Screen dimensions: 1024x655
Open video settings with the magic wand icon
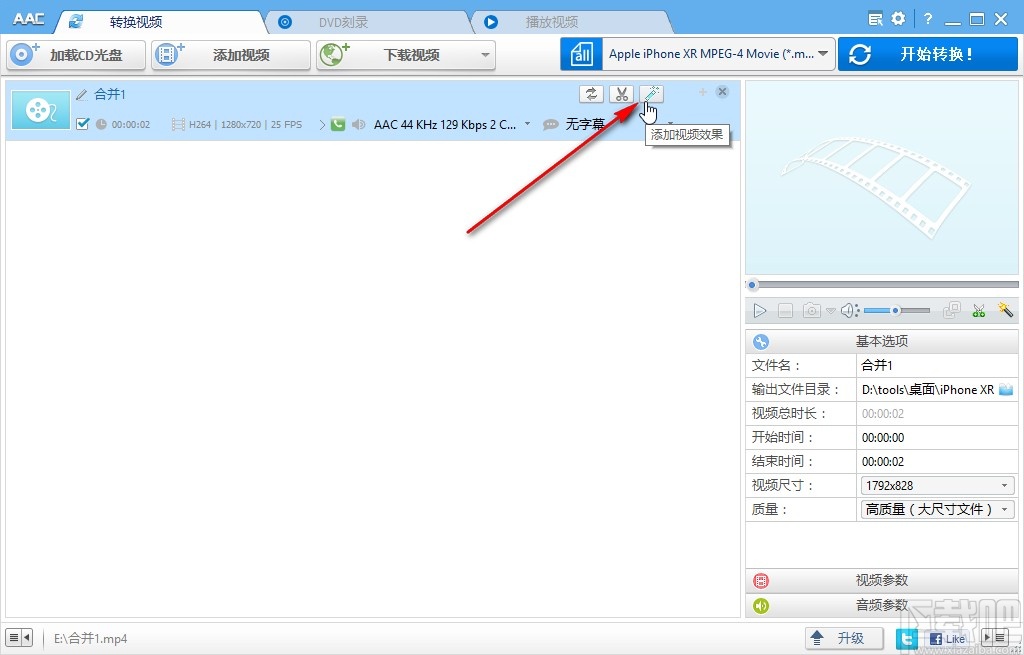(x=1005, y=310)
